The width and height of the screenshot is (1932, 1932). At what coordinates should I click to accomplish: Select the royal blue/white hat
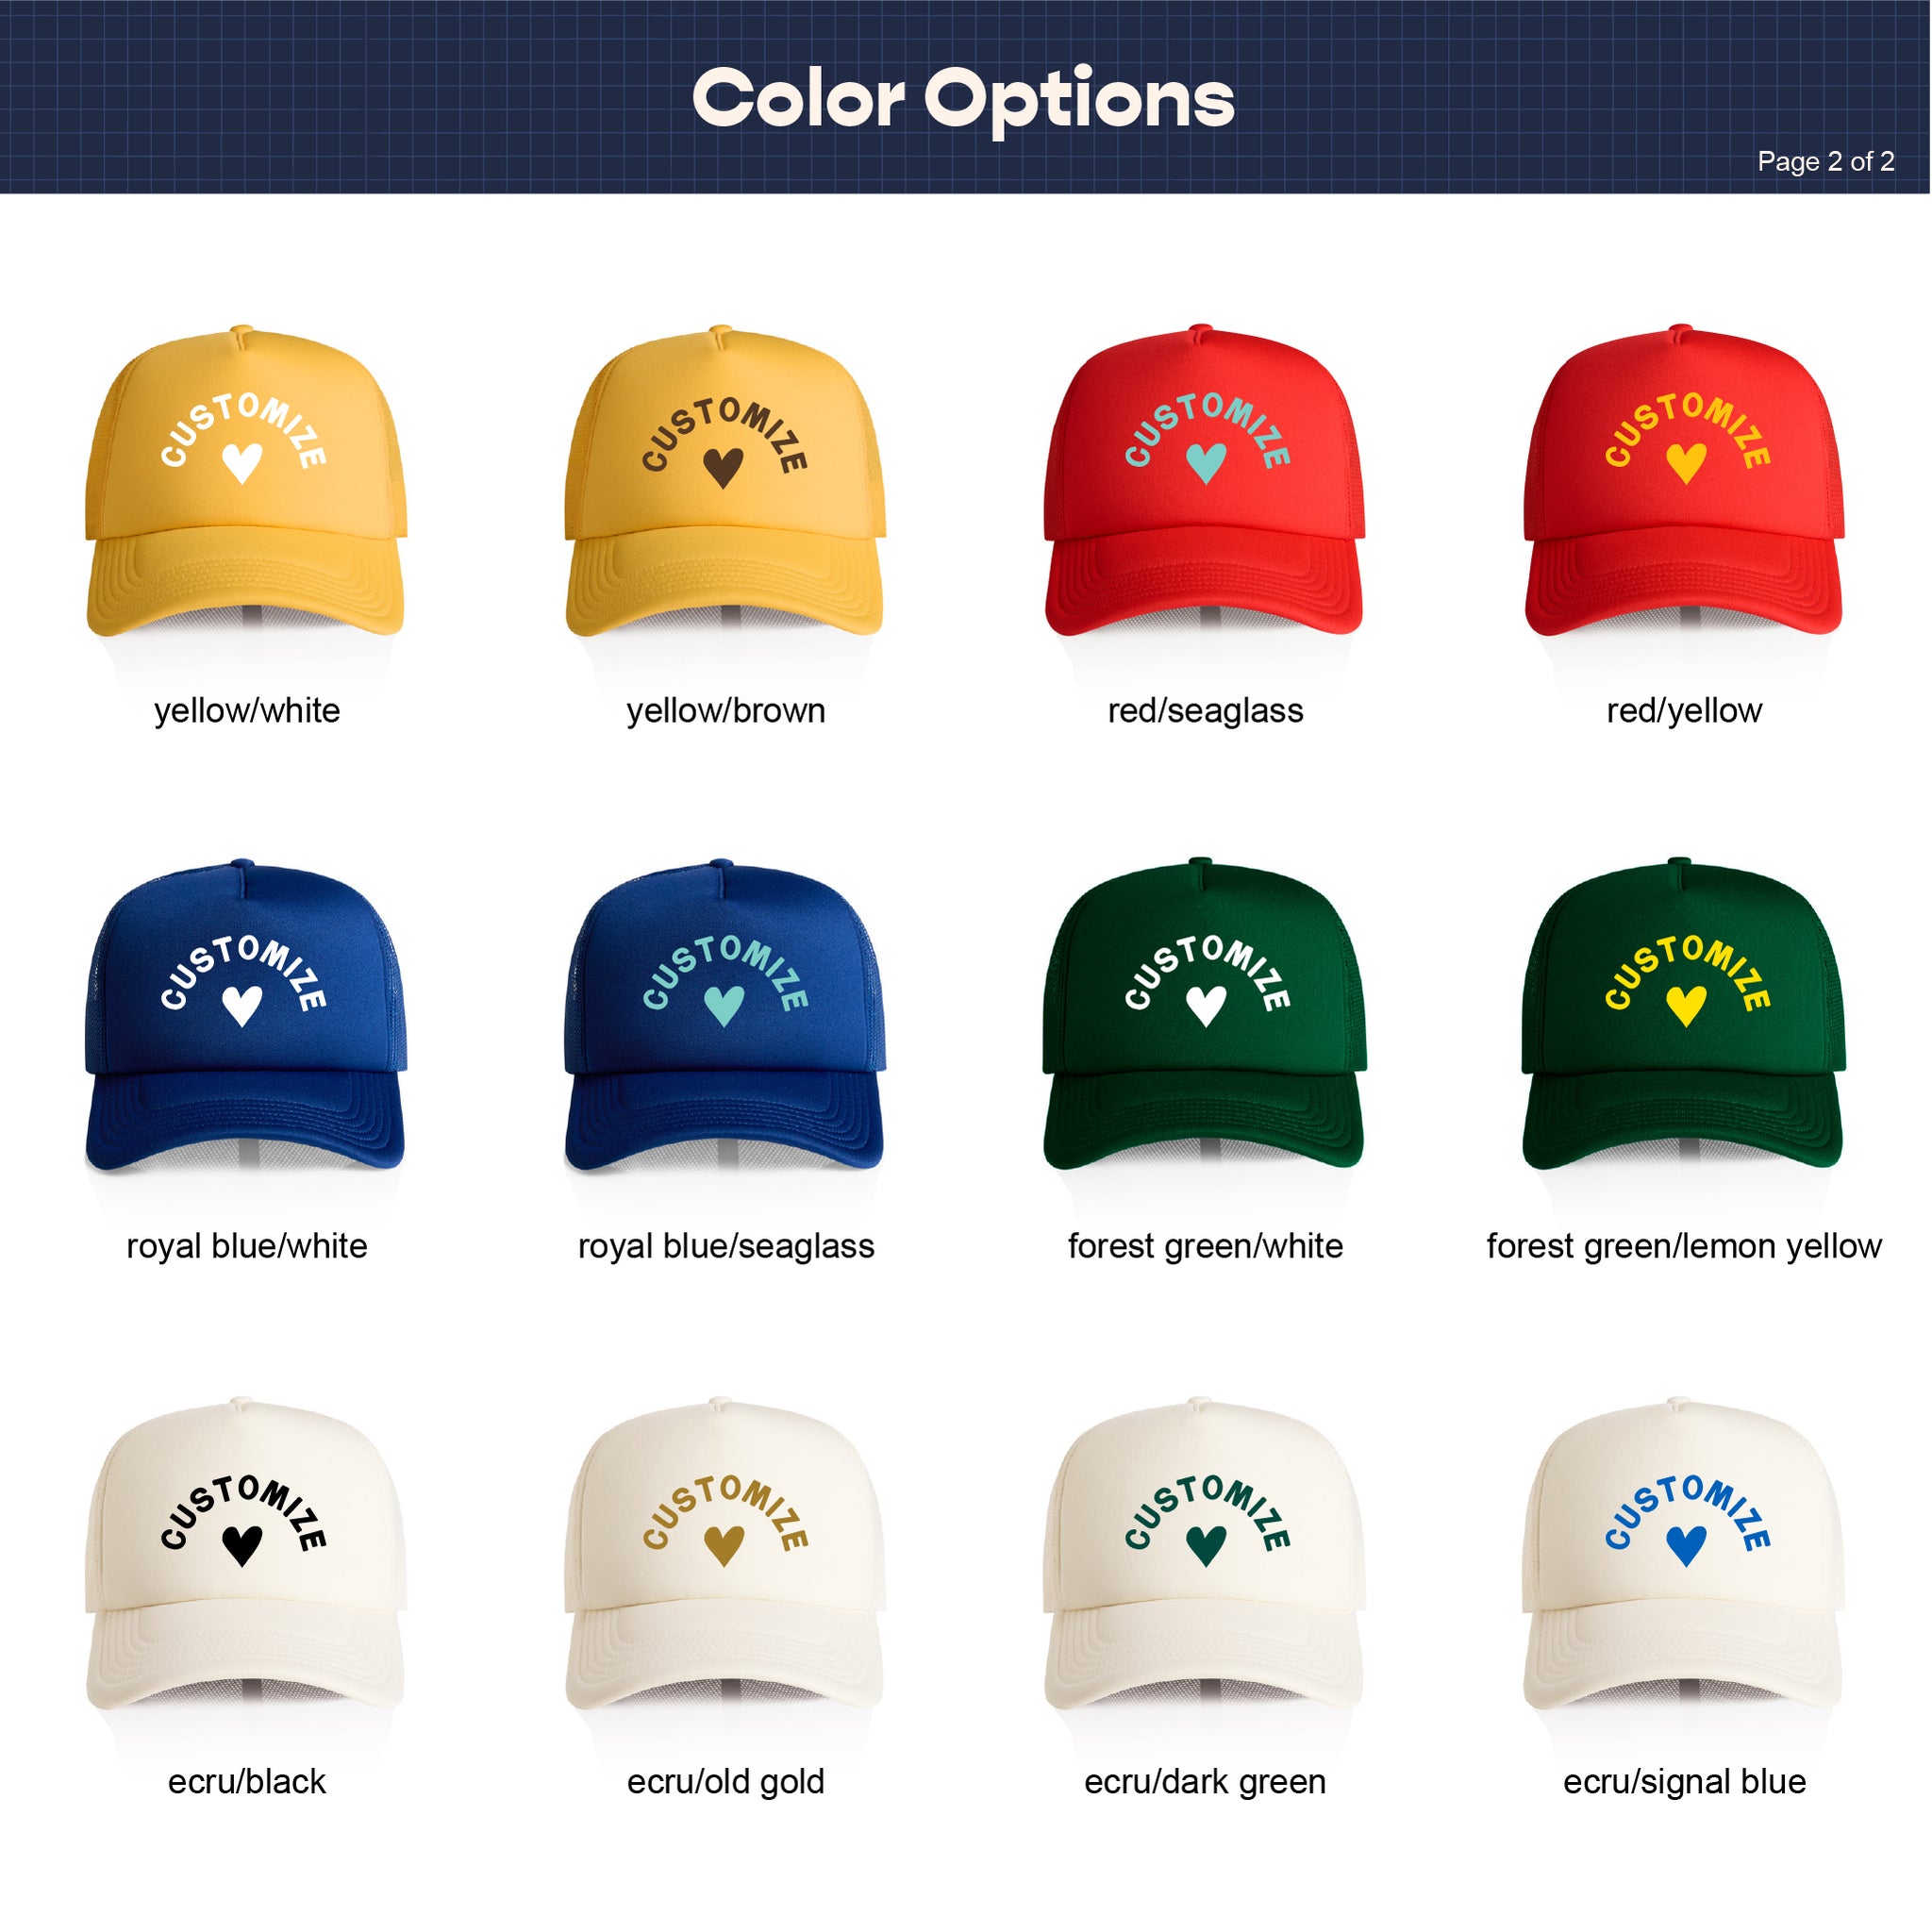246,1015
